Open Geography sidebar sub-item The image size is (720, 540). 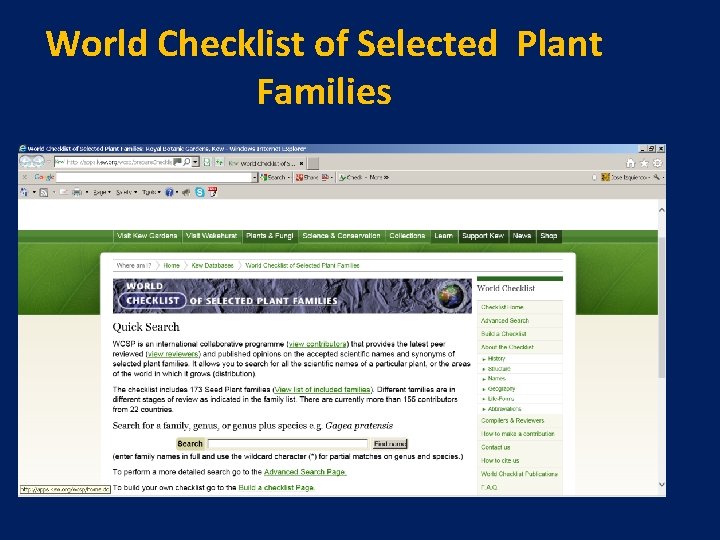click(x=501, y=388)
